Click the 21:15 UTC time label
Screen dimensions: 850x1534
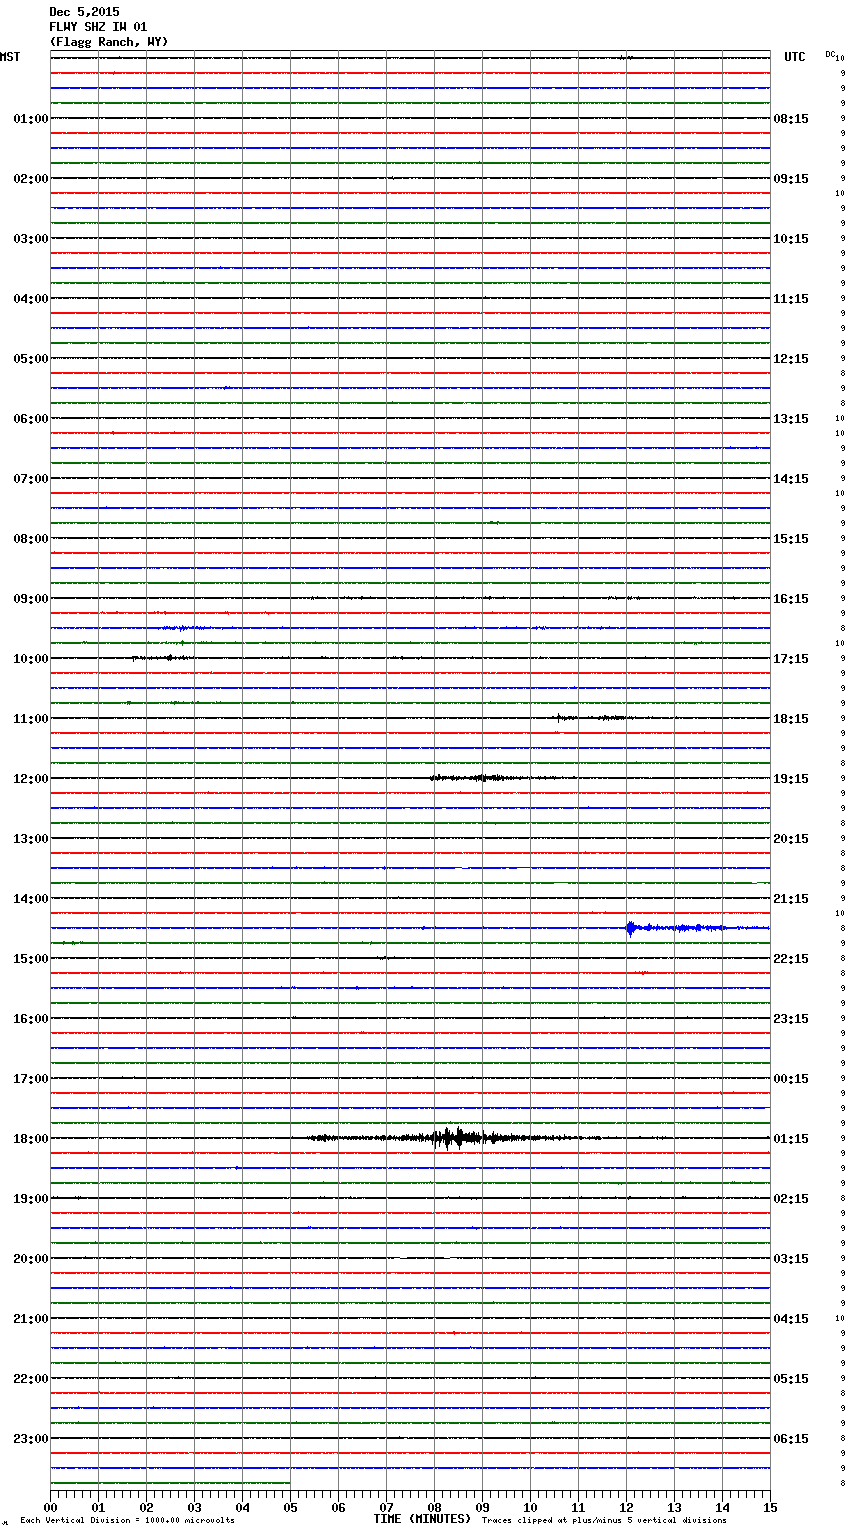[x=791, y=899]
